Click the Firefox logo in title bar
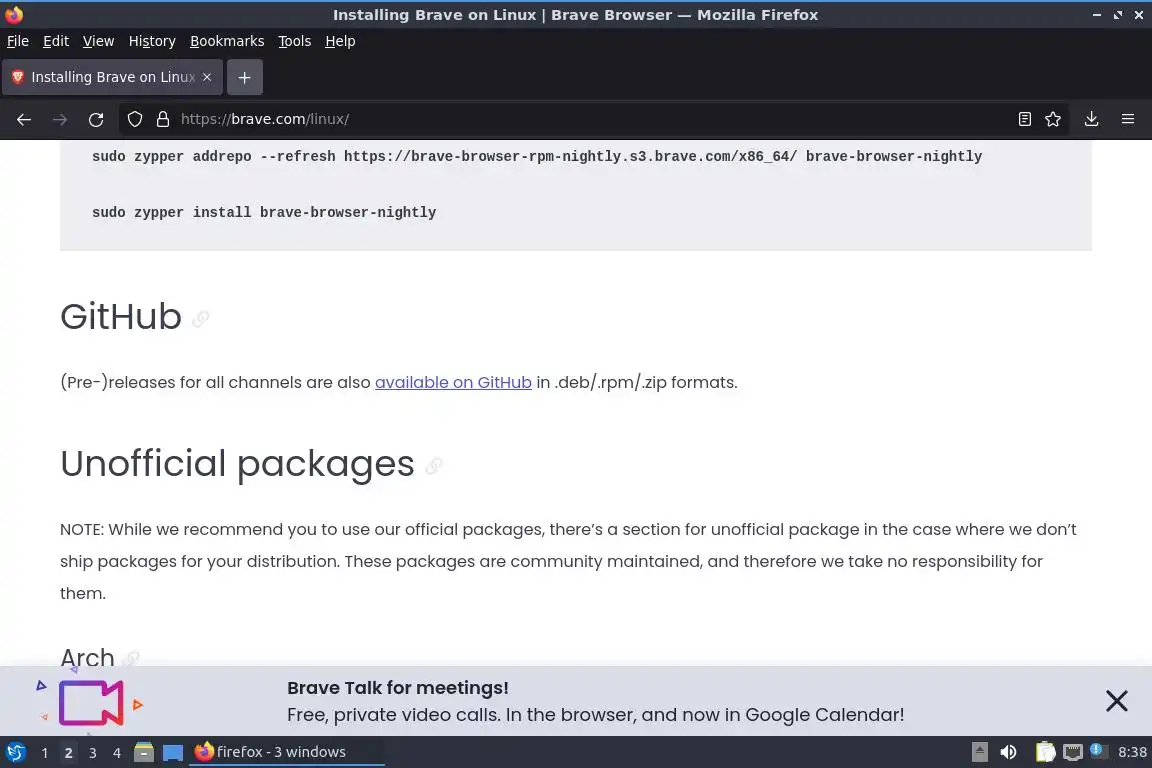Viewport: 1152px width, 768px height. click(14, 15)
